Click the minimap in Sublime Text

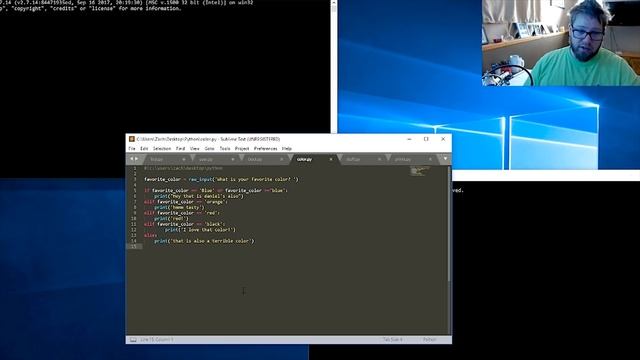[x=420, y=171]
